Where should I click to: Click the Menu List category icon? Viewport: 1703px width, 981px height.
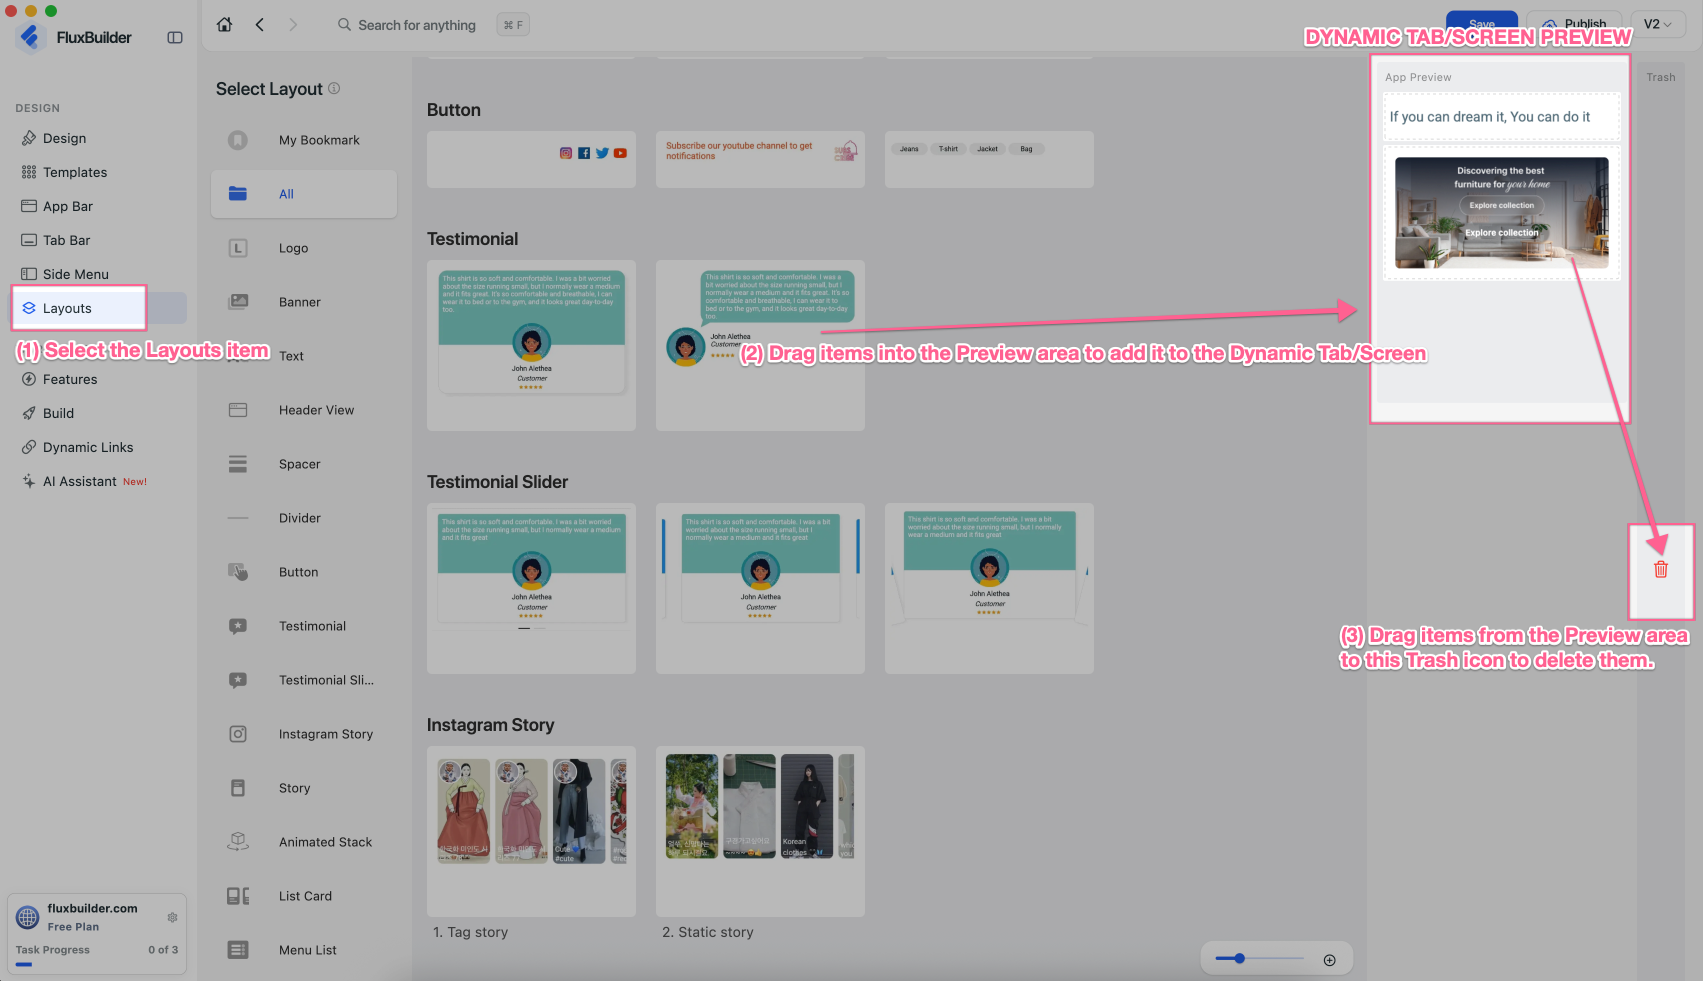[x=238, y=950]
